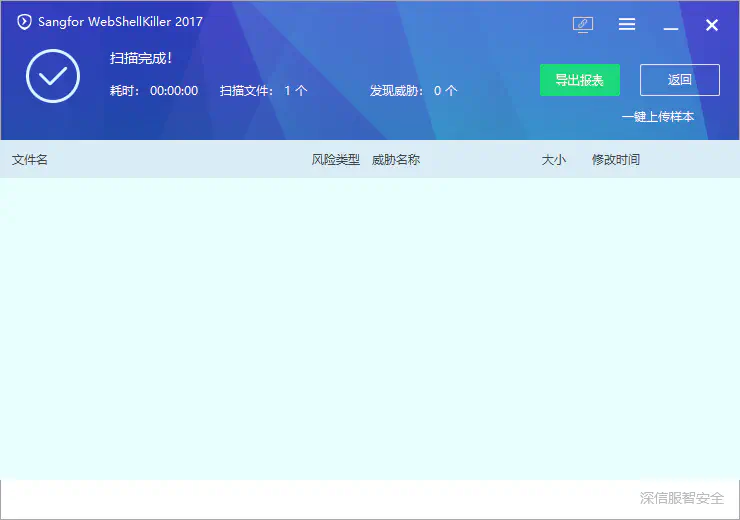Click the 一键上传样本 link
740x520 pixels.
pyautogui.click(x=657, y=117)
